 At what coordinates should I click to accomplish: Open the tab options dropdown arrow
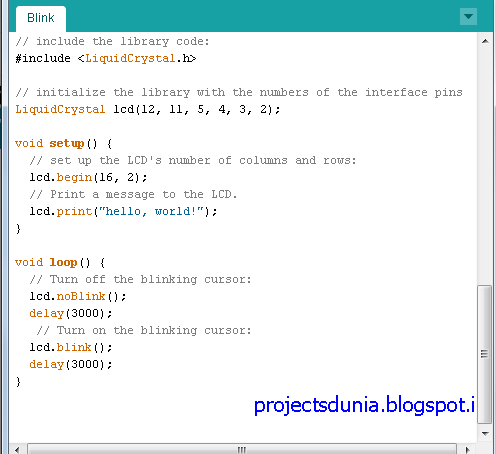pyautogui.click(x=468, y=16)
